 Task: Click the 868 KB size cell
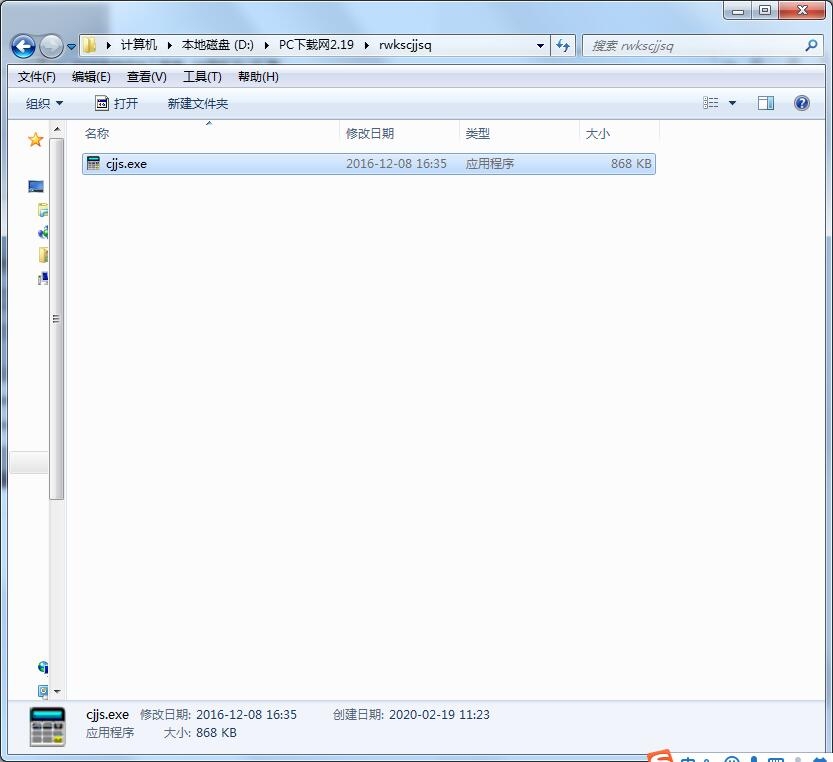(x=631, y=164)
